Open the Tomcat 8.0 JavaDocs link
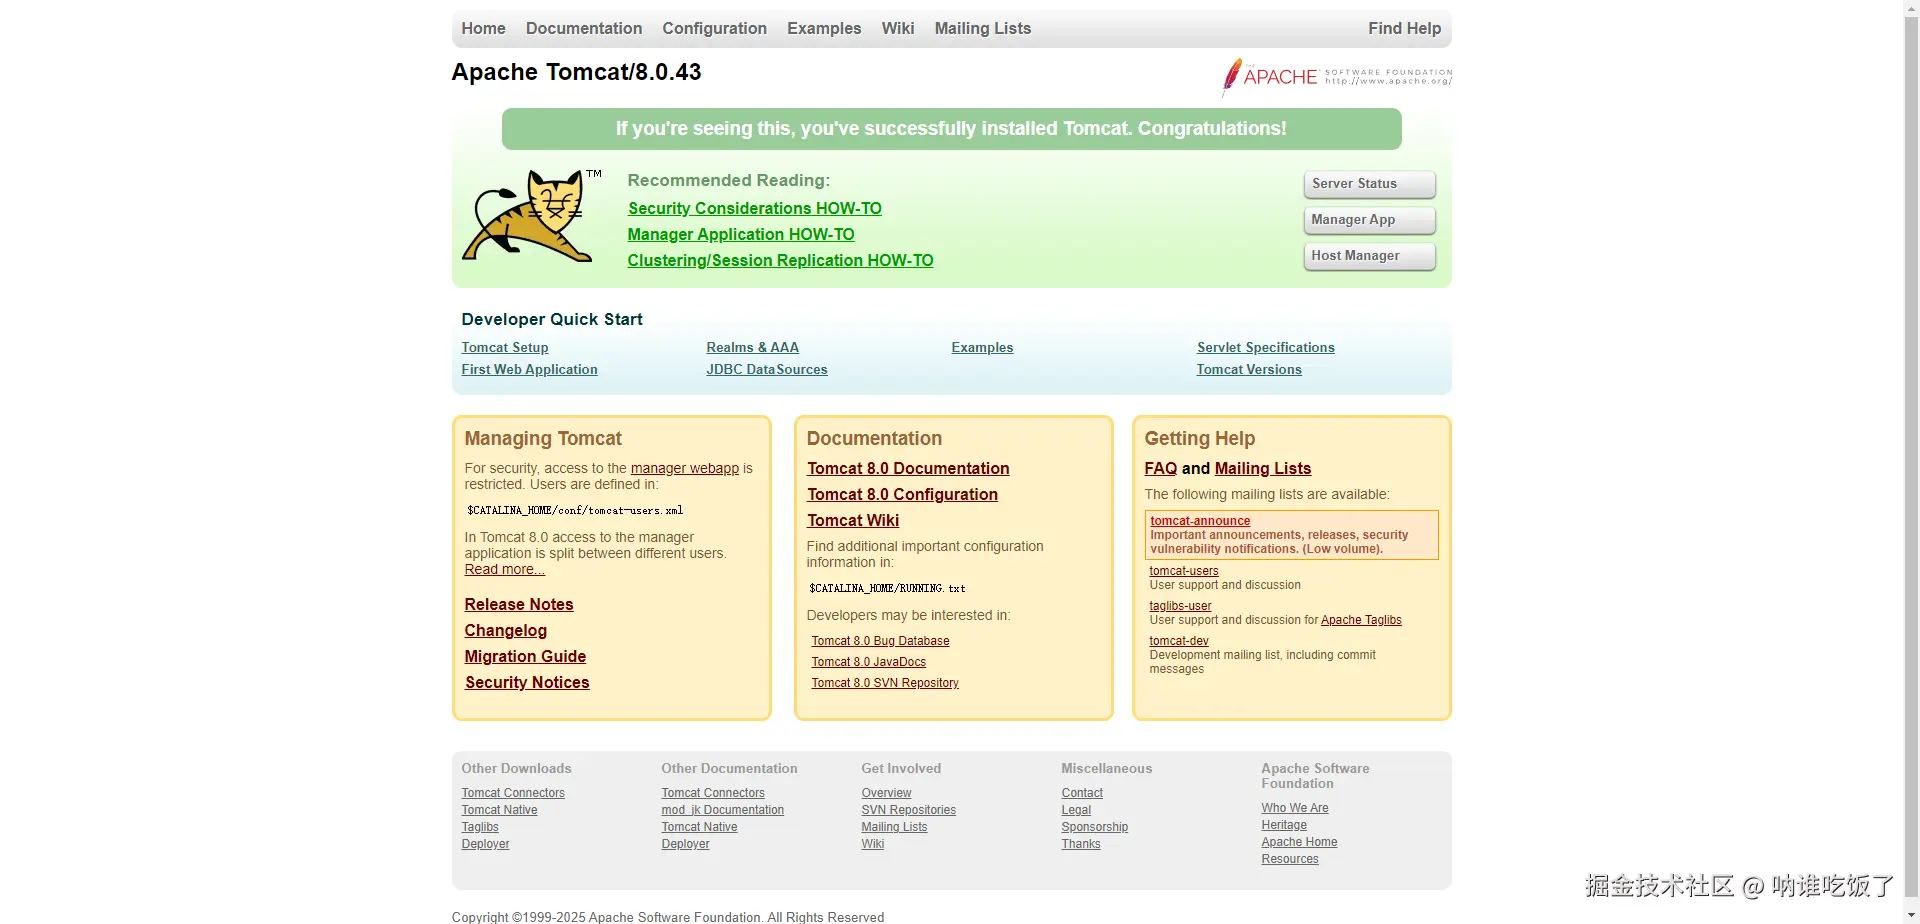 pyautogui.click(x=868, y=662)
